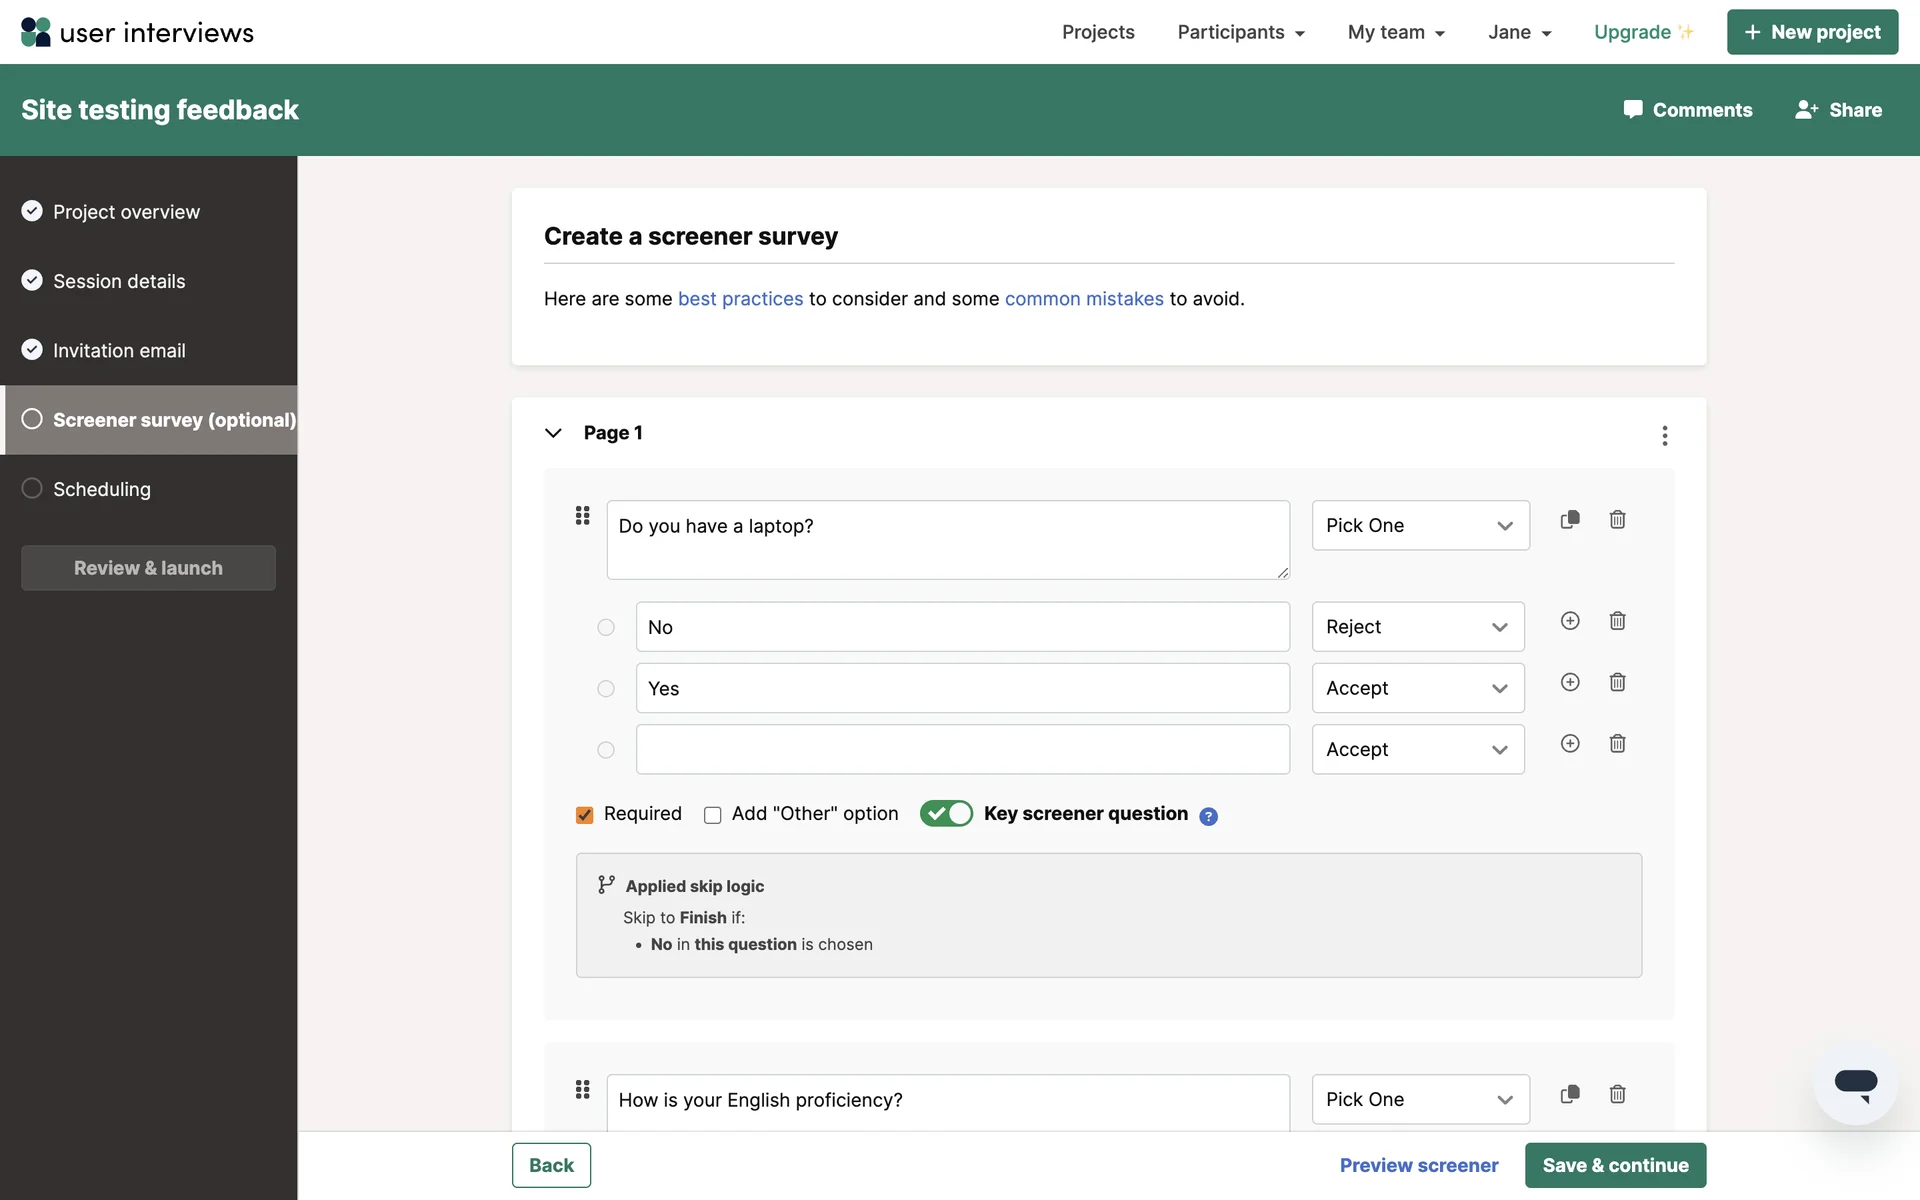
Task: Uncheck the Required checkbox
Action: click(585, 815)
